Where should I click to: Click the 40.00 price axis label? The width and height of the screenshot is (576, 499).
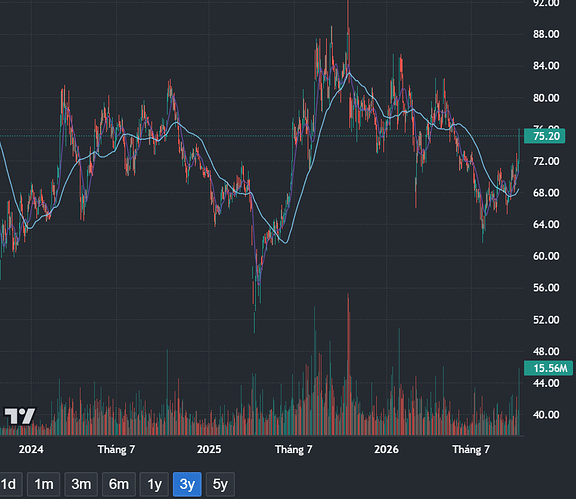[546, 414]
